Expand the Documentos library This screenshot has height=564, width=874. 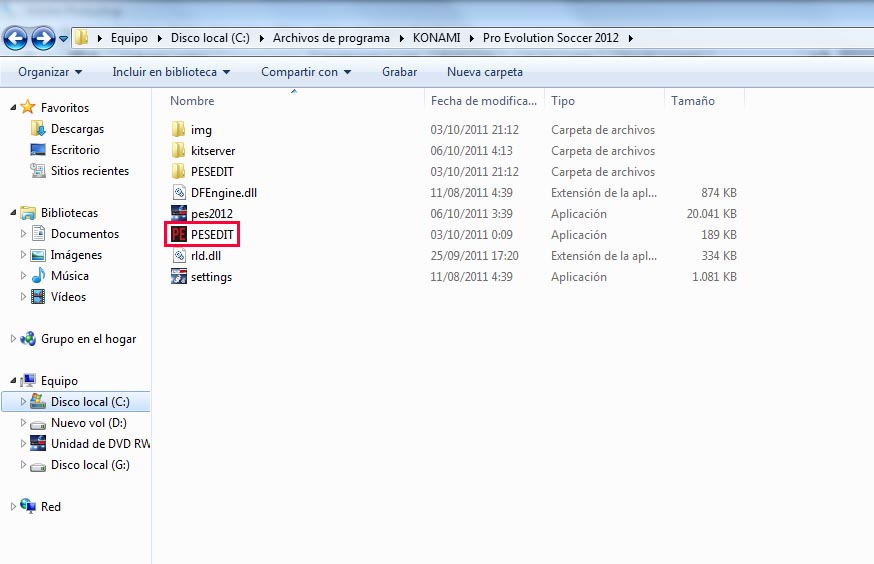23,234
